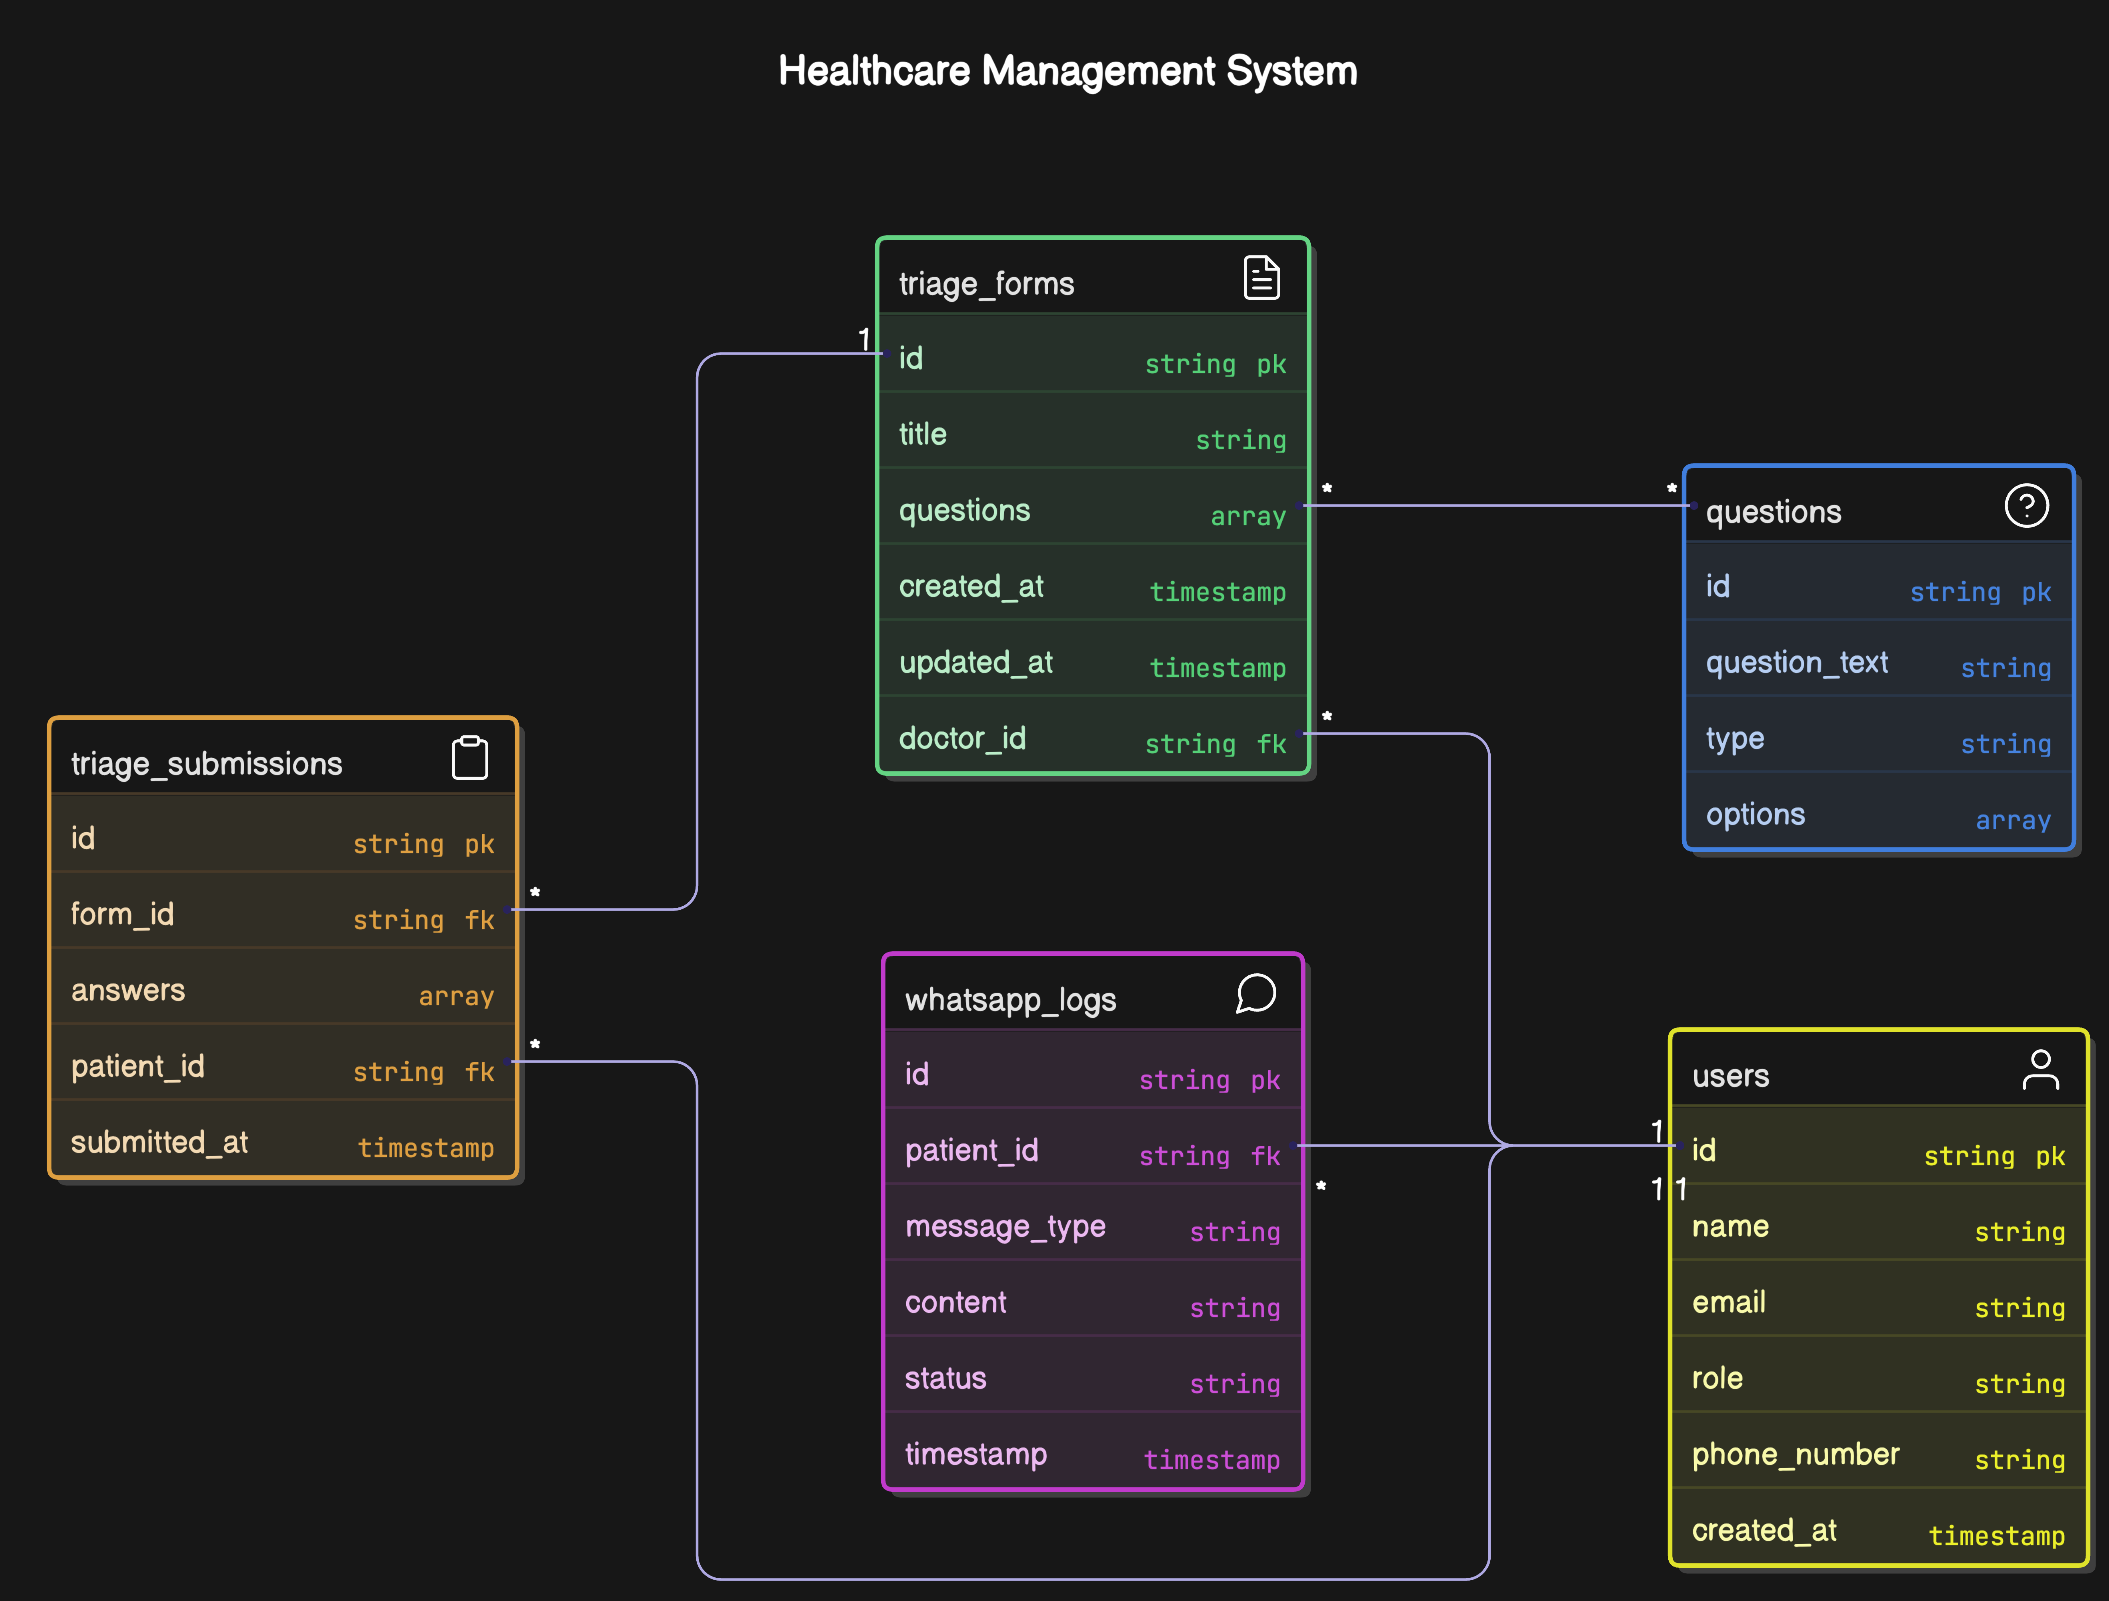Select the role field in users table

1878,1379
